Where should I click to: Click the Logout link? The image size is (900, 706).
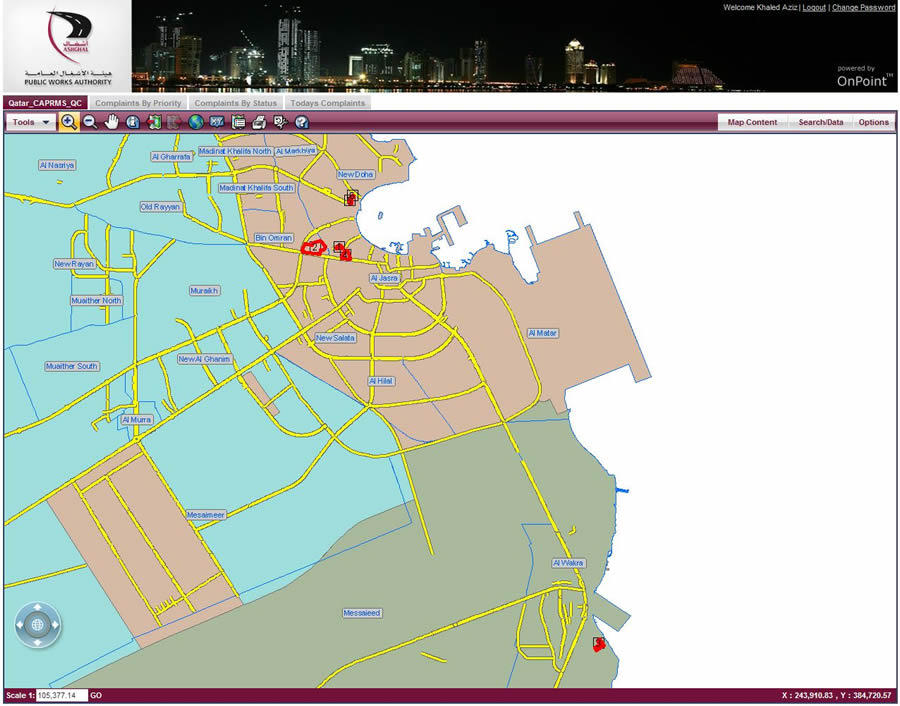[x=814, y=7]
